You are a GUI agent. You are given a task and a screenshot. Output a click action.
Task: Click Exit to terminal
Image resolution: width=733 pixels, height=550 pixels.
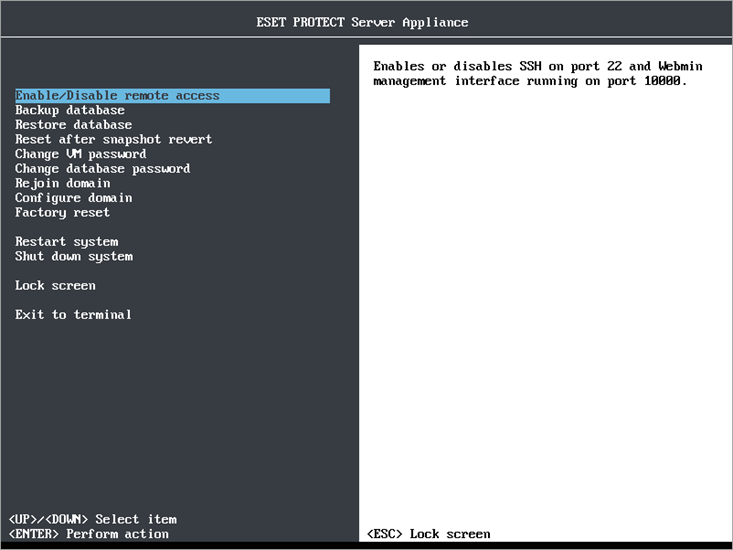tap(73, 315)
